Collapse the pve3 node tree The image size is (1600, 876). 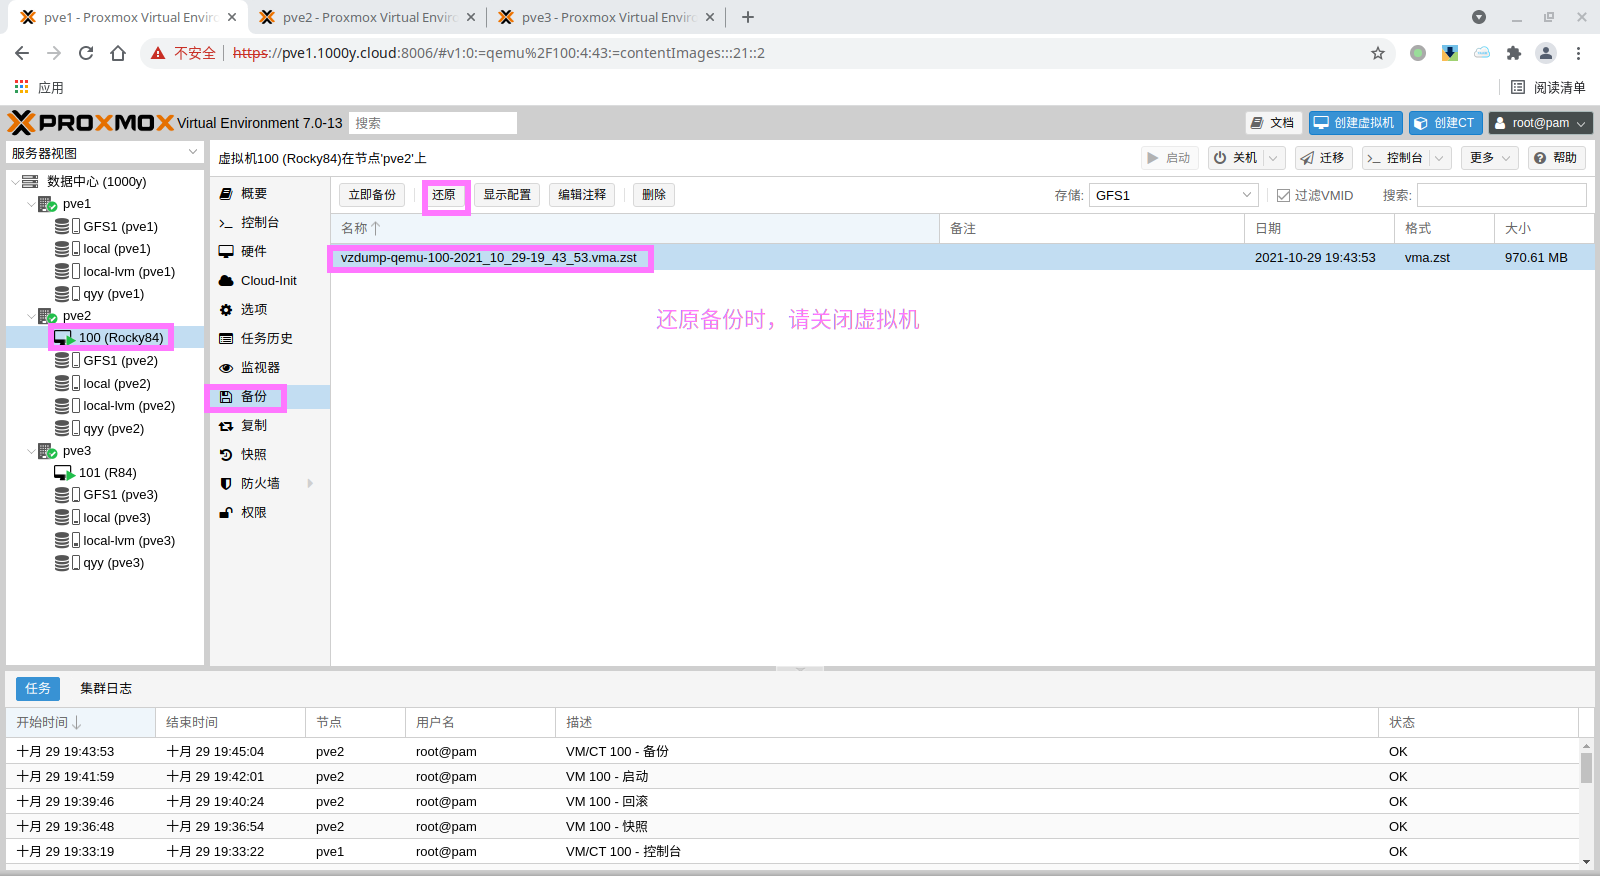pos(31,451)
